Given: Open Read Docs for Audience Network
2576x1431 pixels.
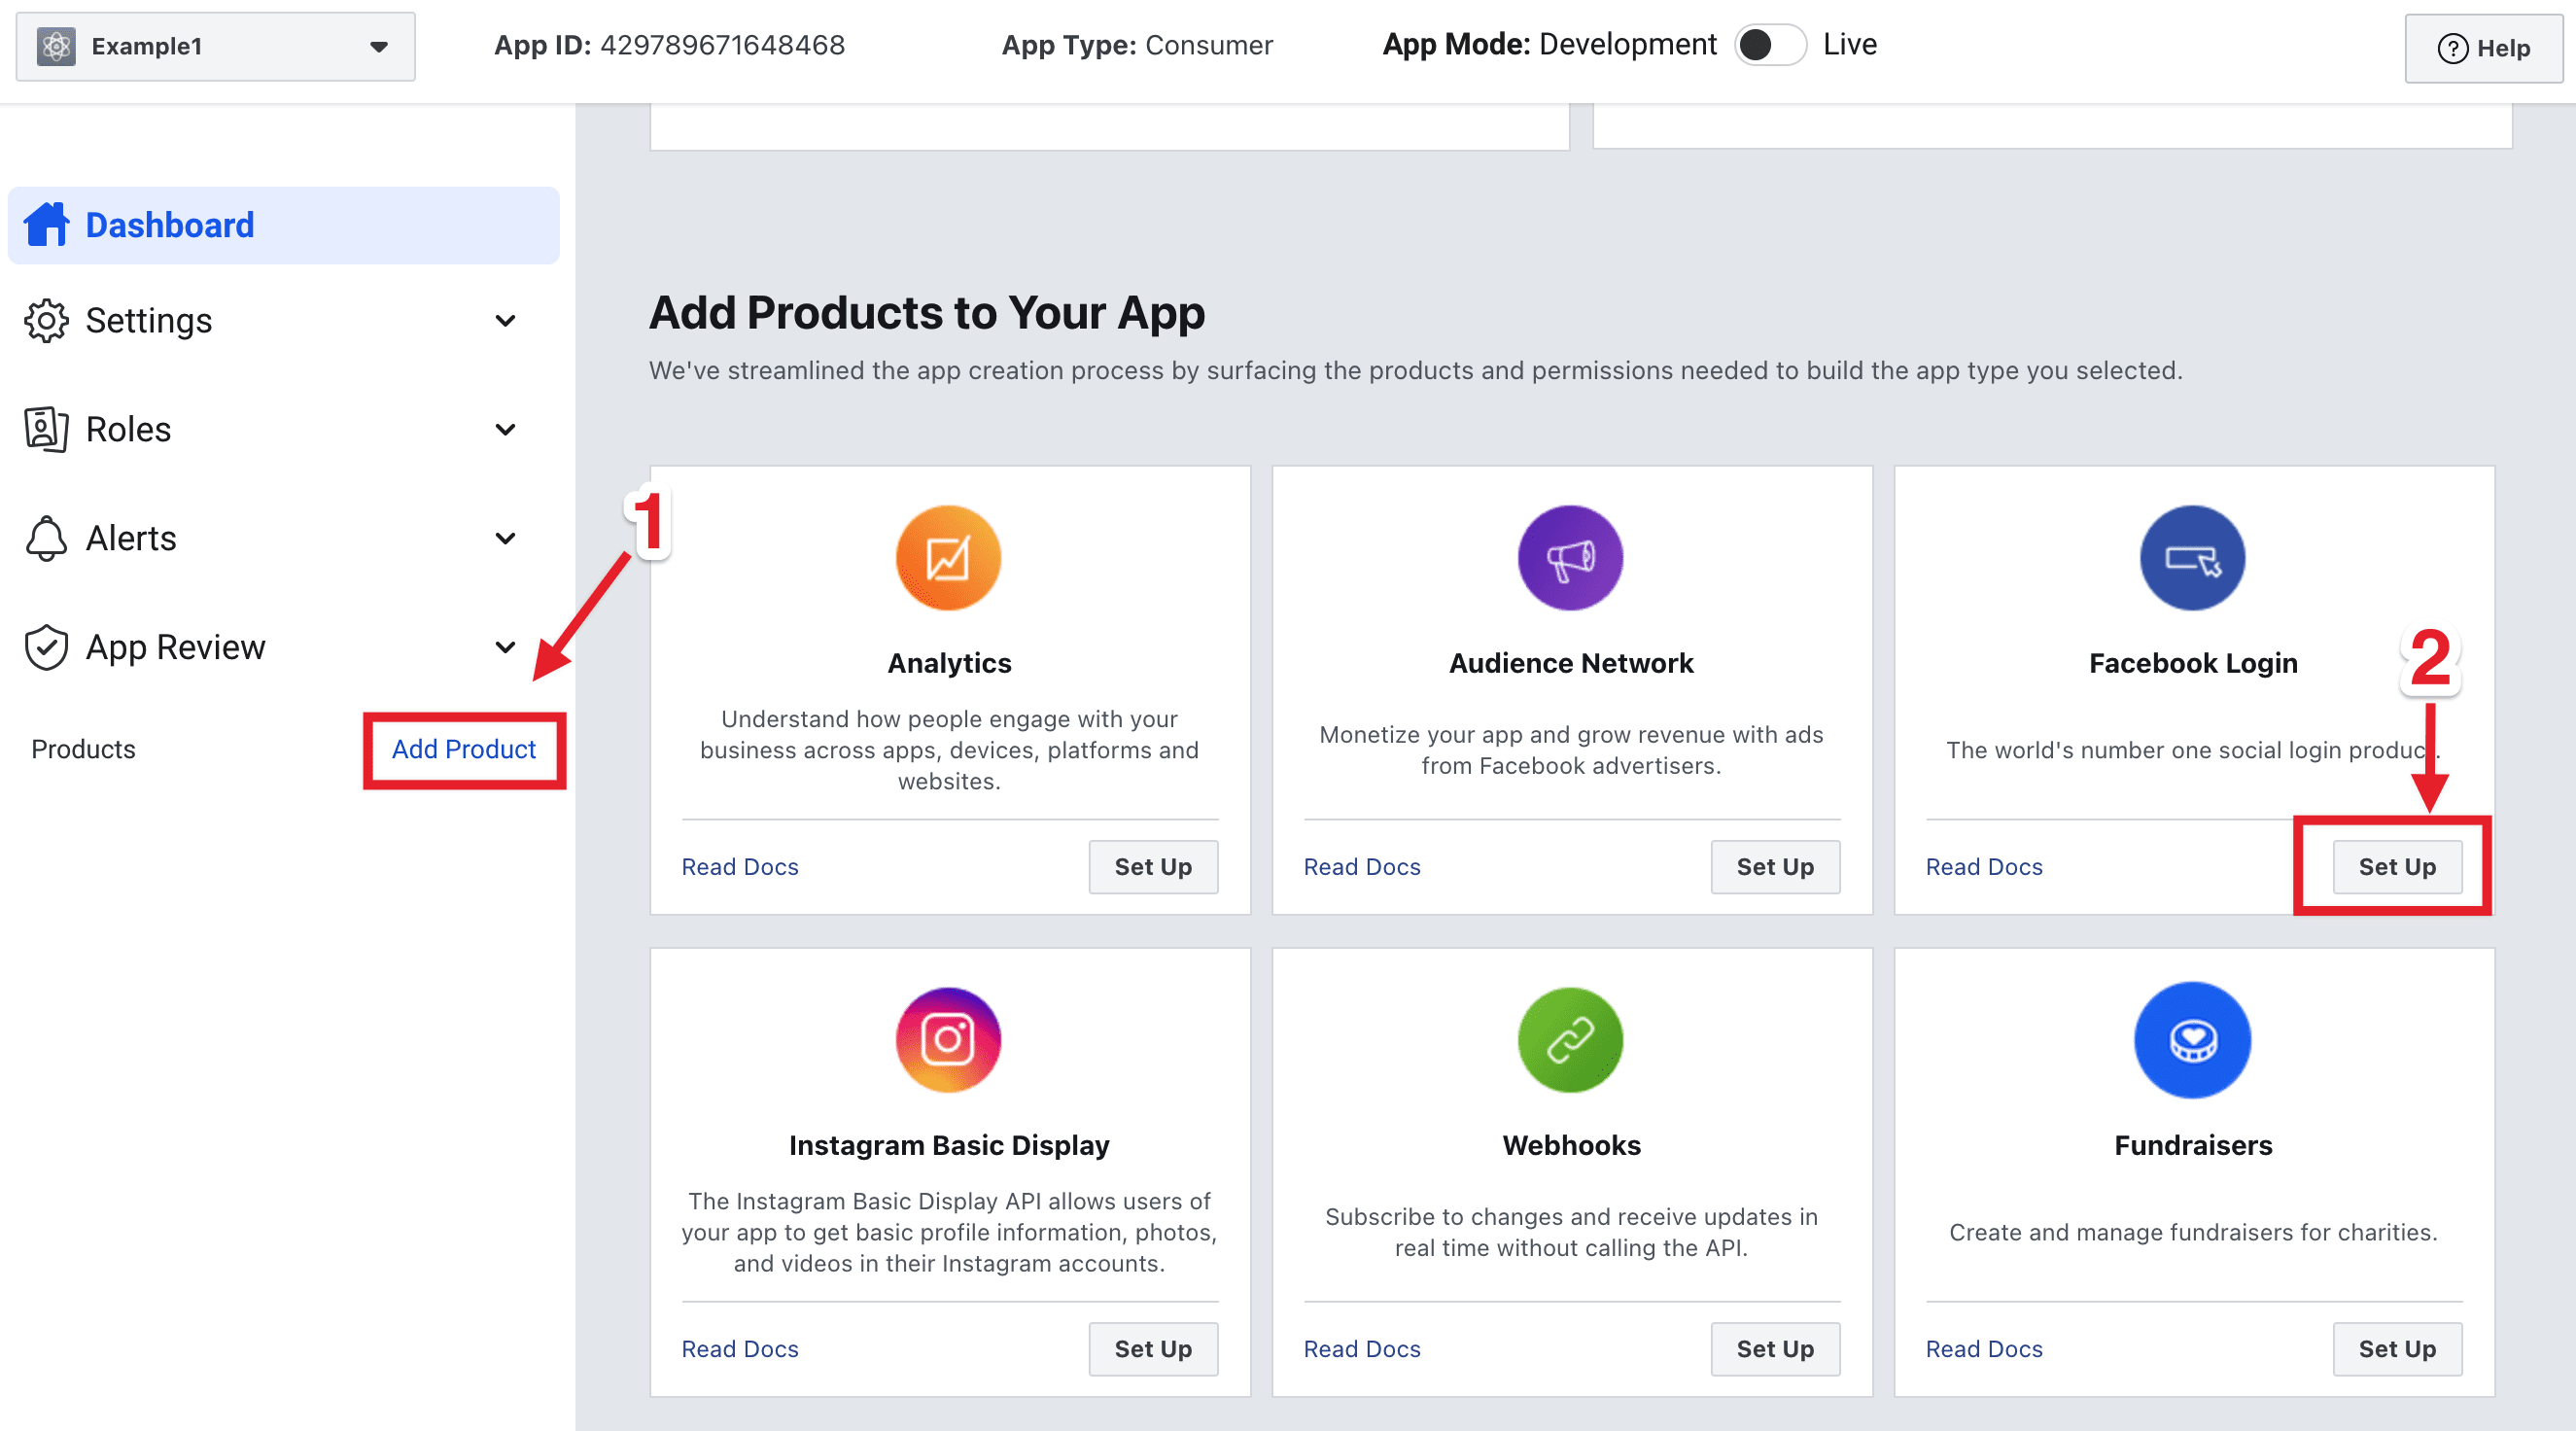Looking at the screenshot, I should point(1362,867).
